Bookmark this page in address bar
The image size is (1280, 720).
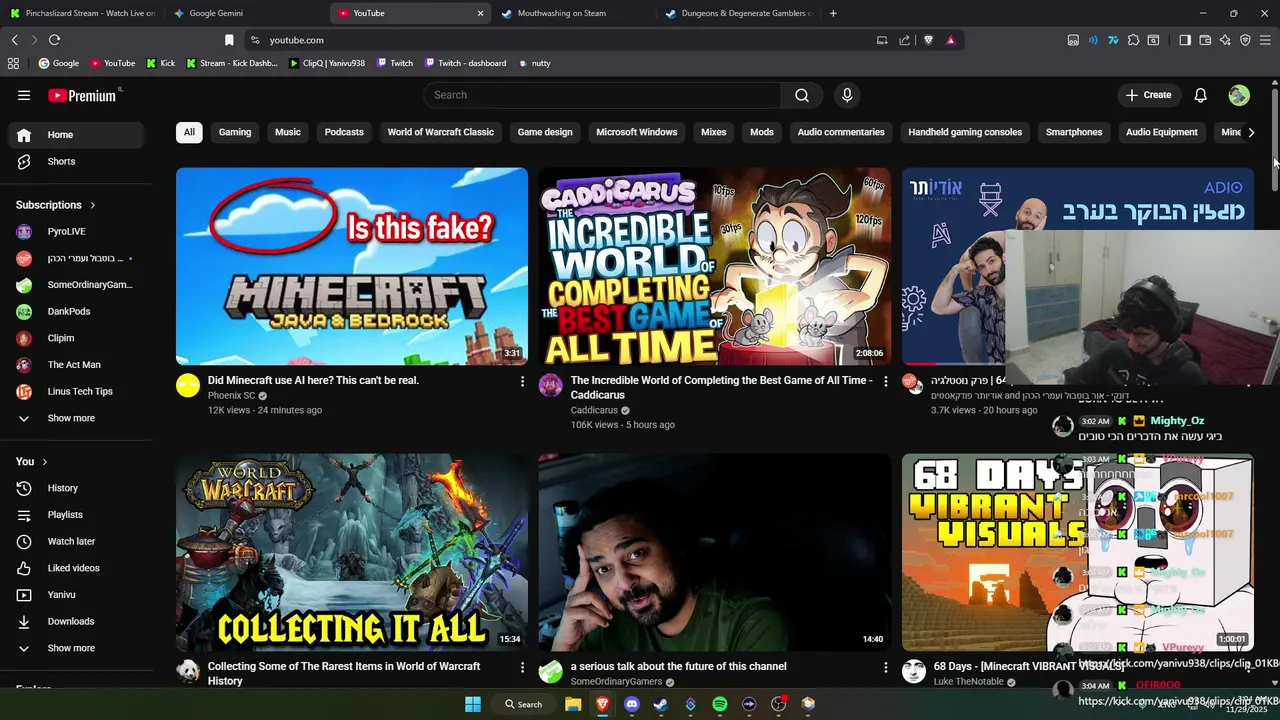tap(229, 40)
